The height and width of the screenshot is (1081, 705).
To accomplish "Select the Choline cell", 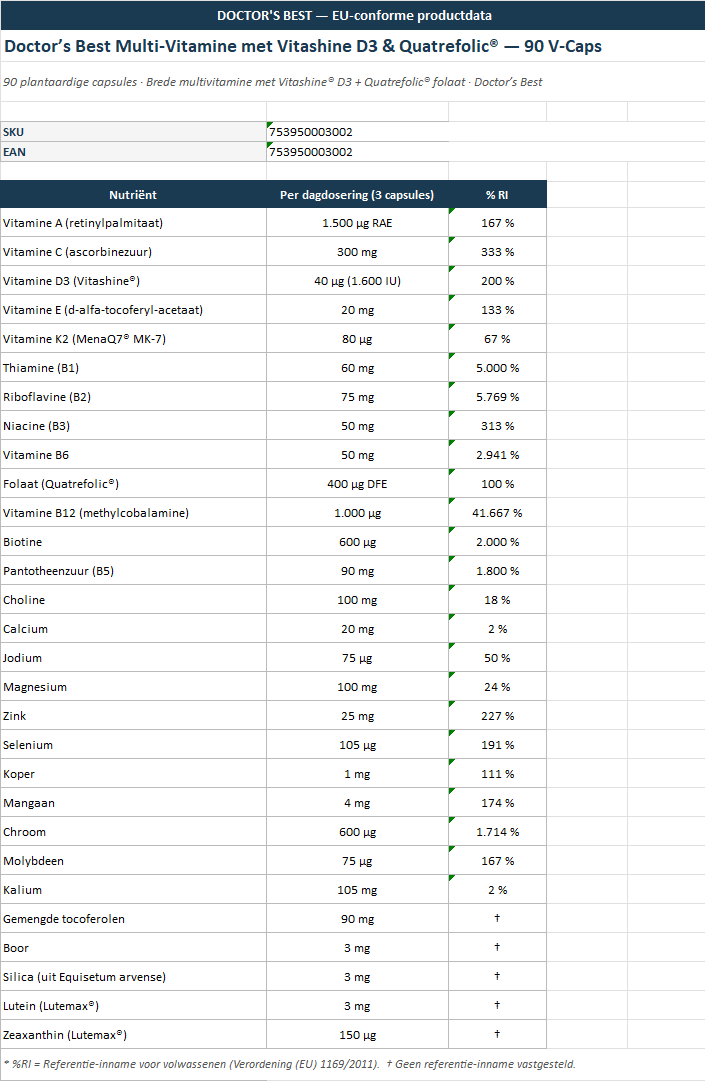I will click(x=133, y=599).
